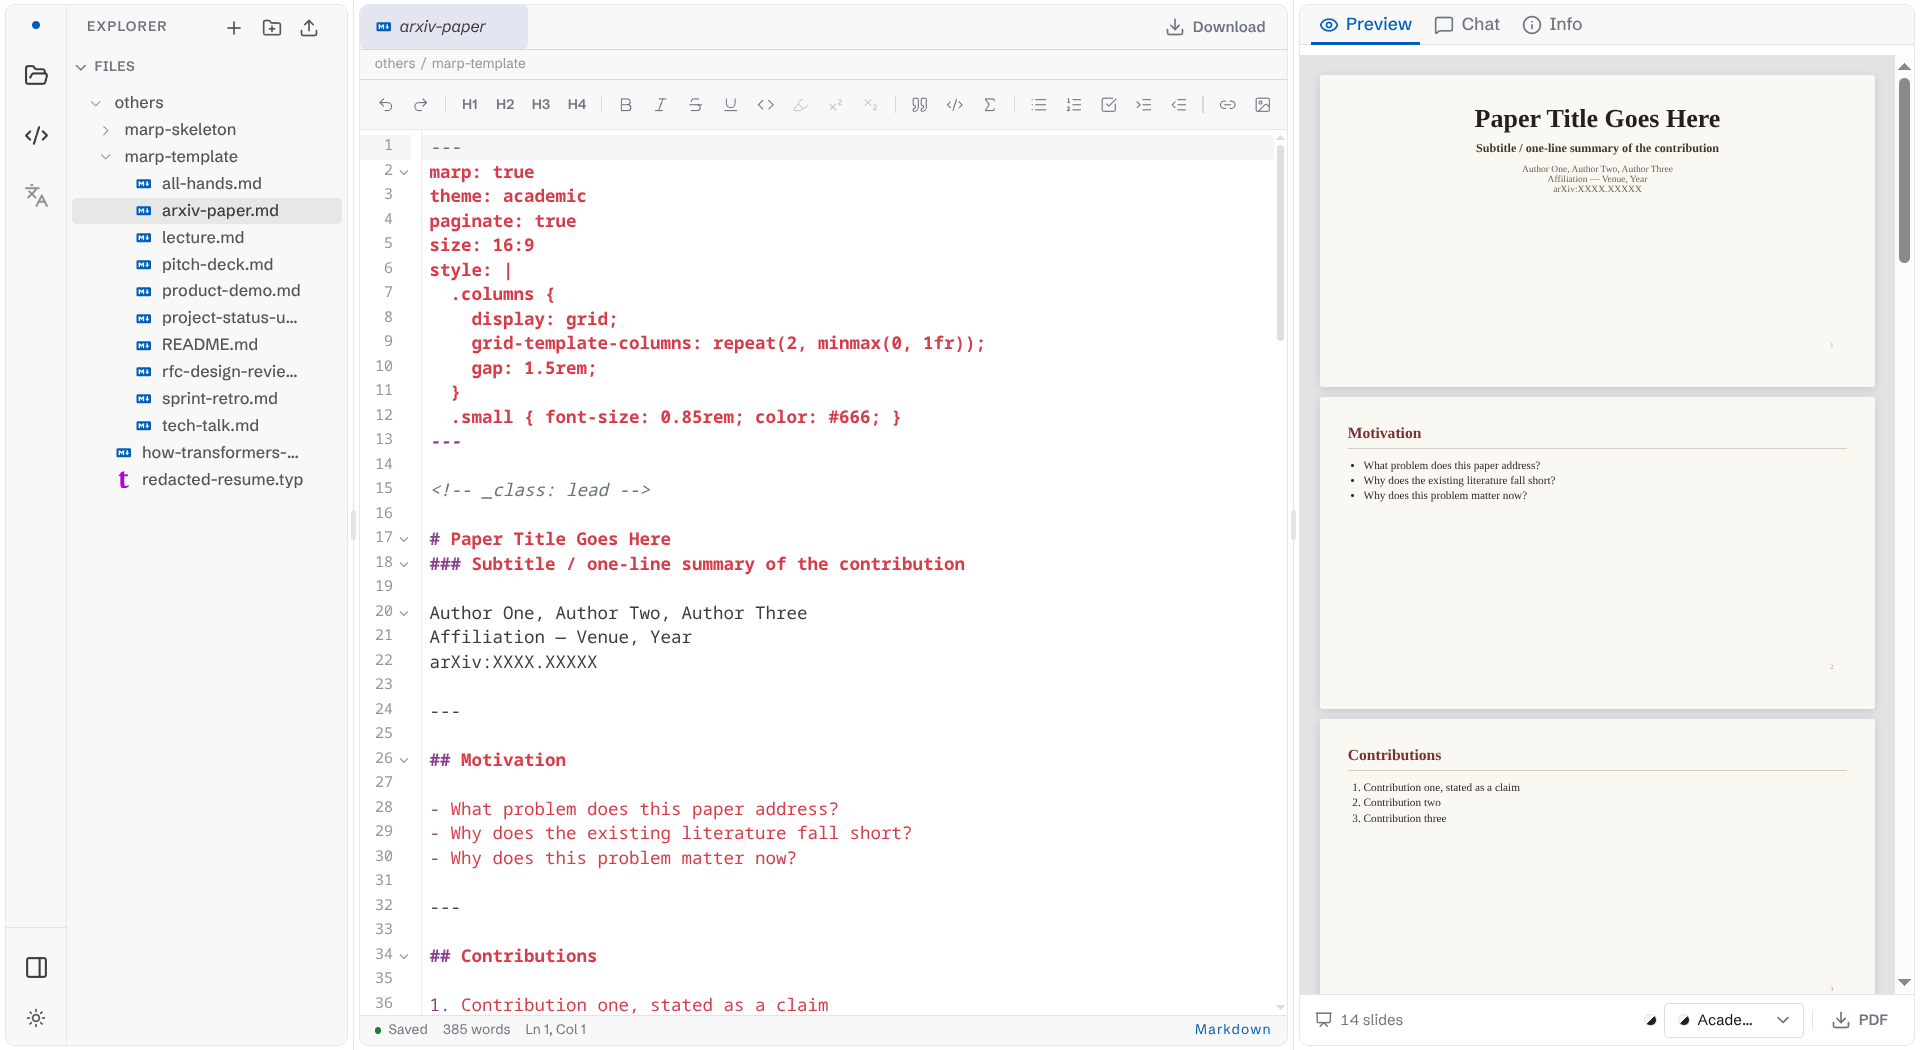
Task: Insert a math formula with sigma icon
Action: coord(990,105)
